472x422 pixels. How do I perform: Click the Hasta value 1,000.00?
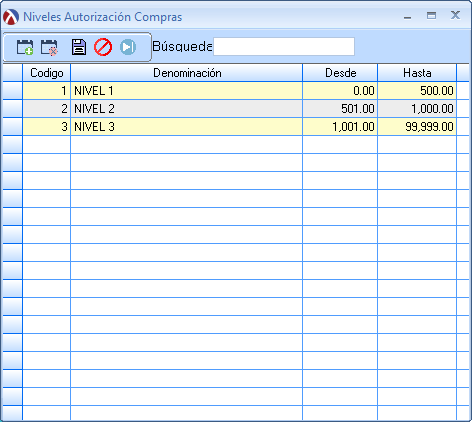[417, 109]
